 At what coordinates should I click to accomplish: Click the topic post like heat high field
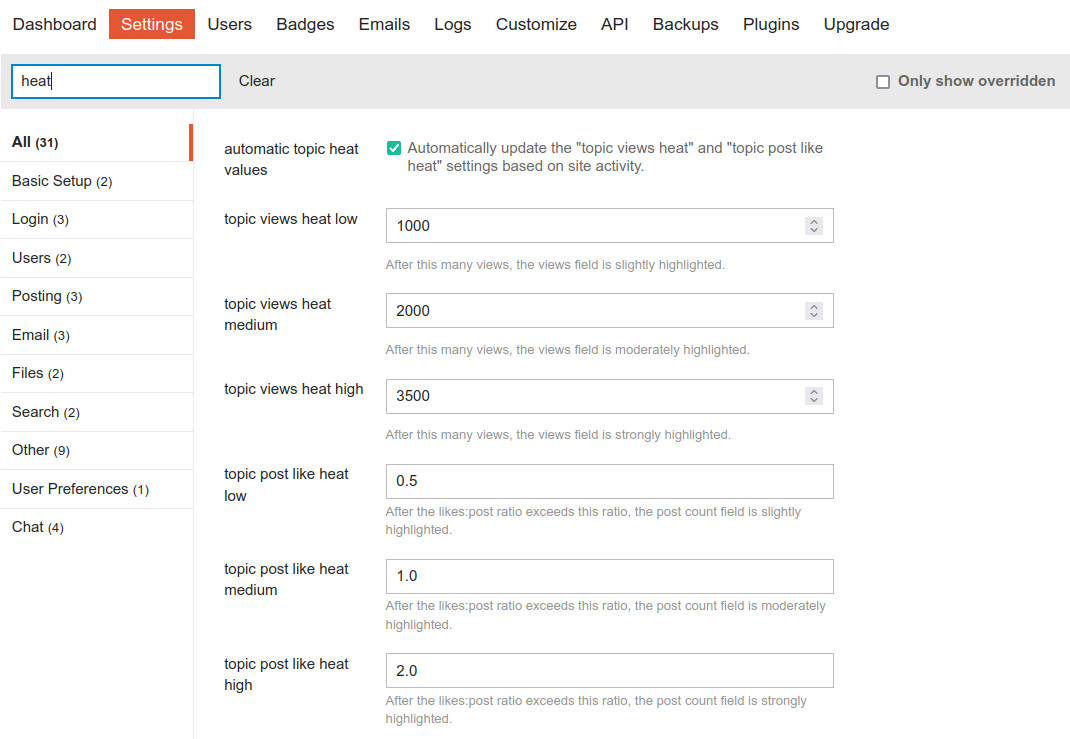click(609, 670)
